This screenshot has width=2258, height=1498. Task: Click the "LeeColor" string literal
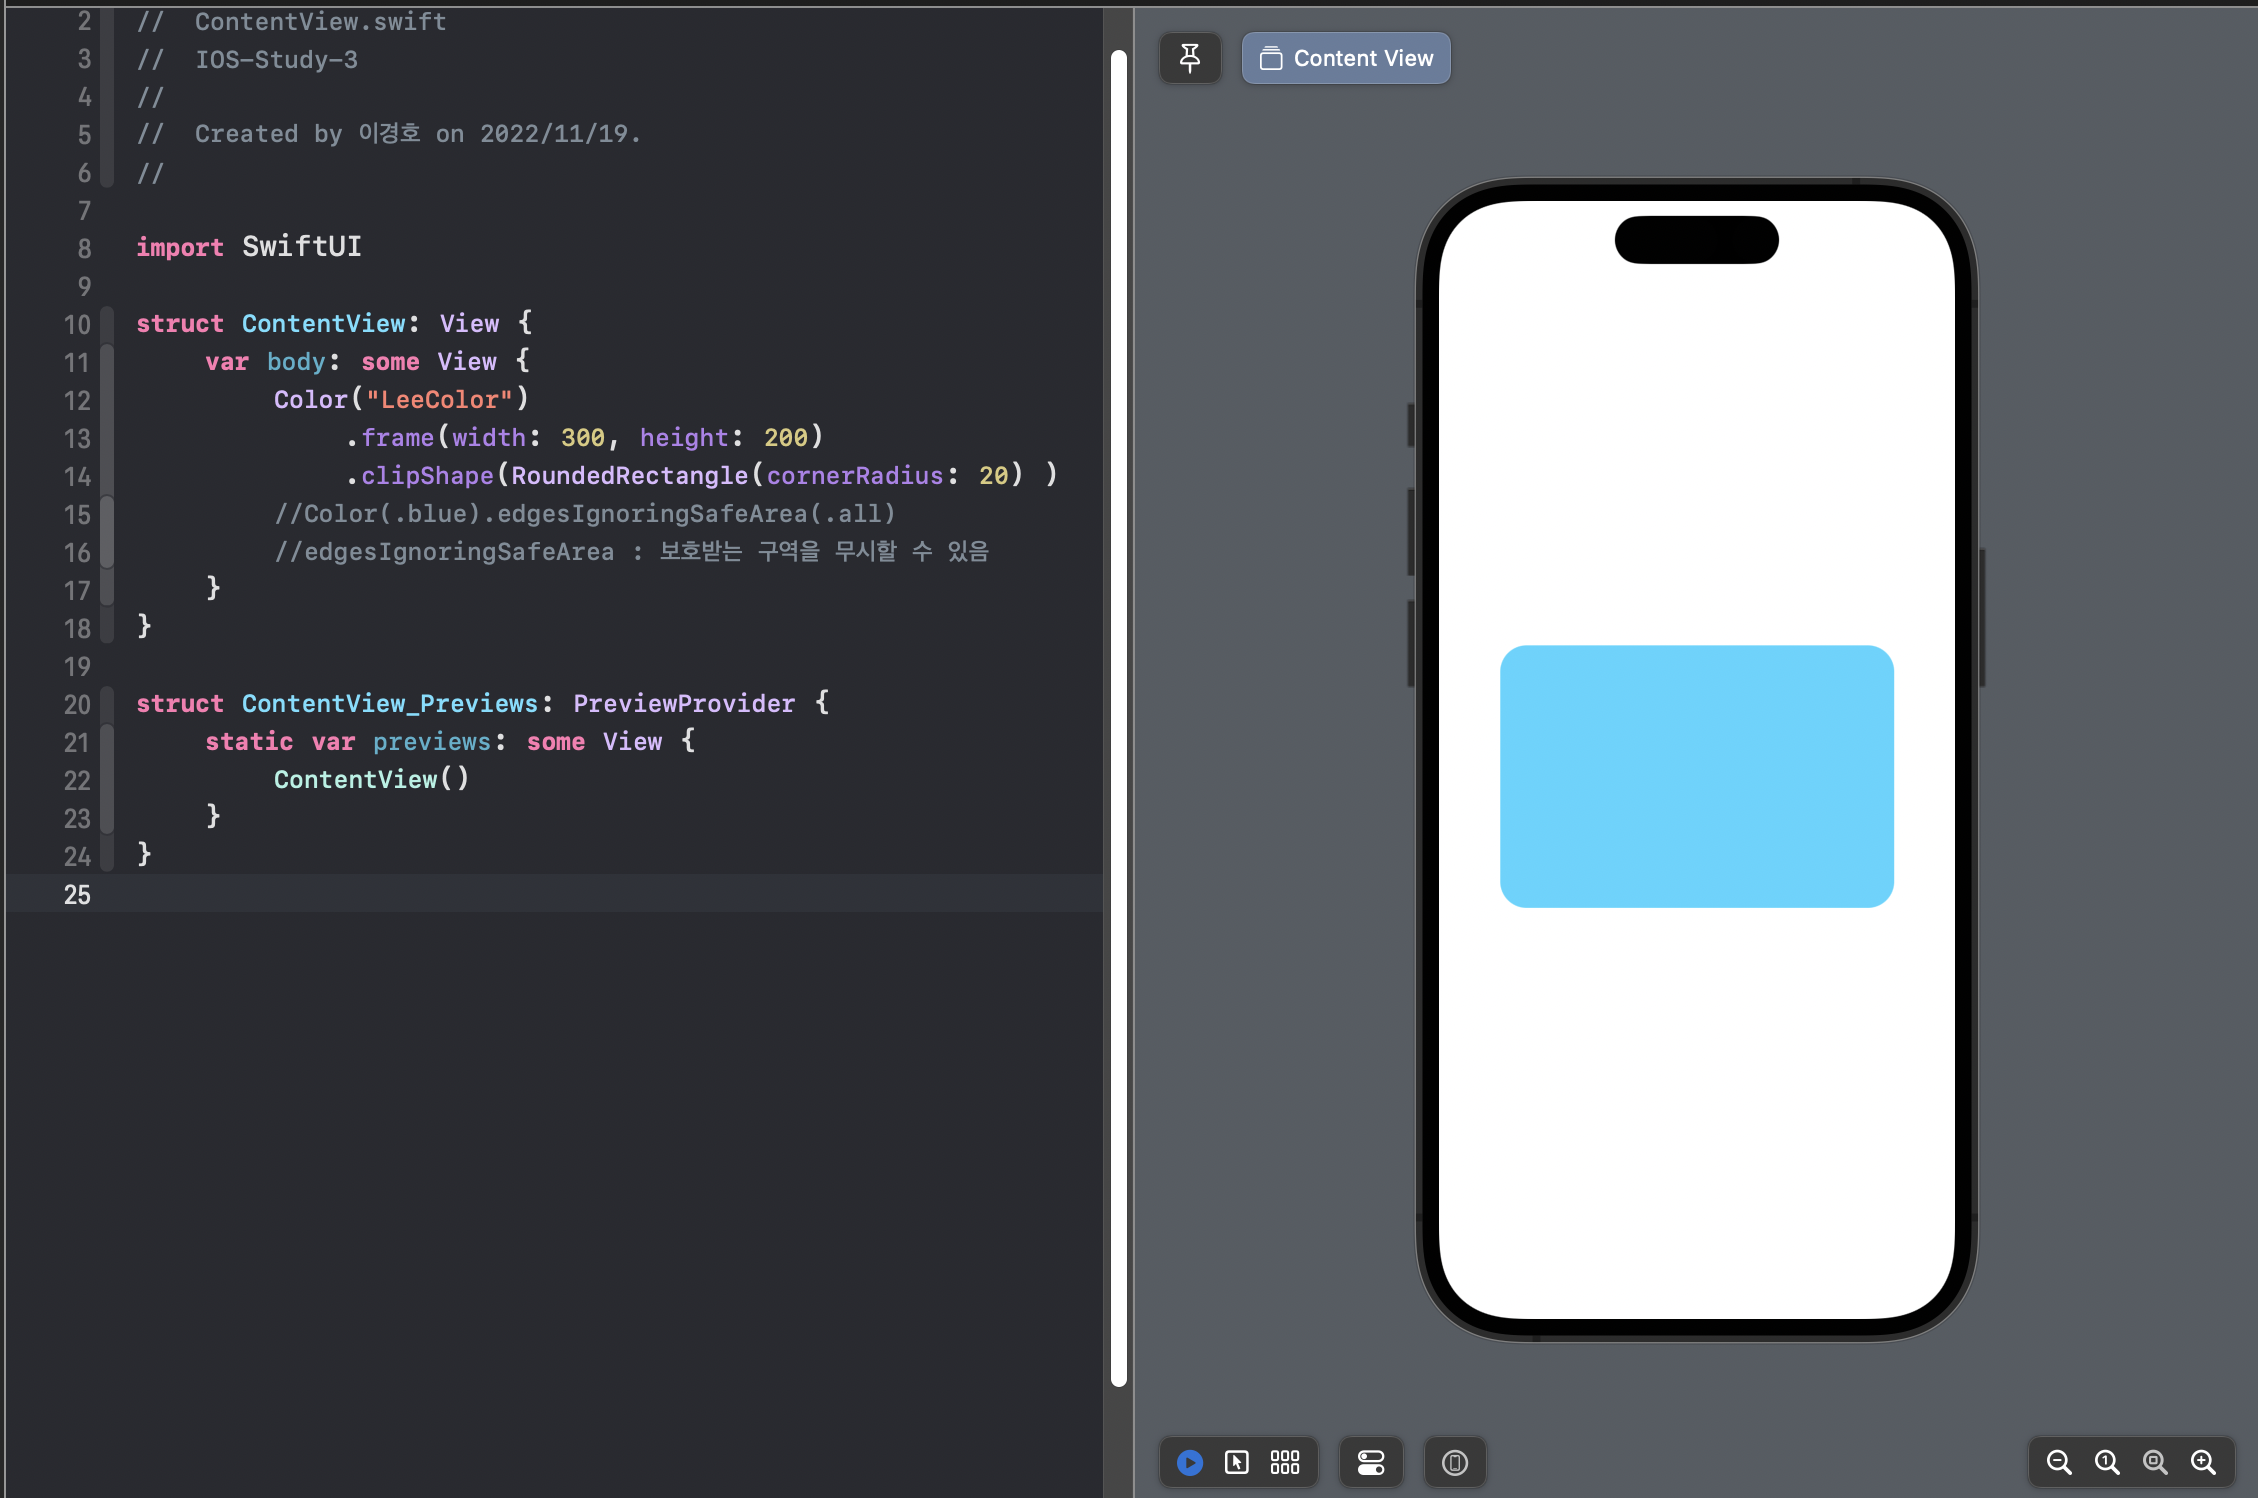[x=439, y=400]
